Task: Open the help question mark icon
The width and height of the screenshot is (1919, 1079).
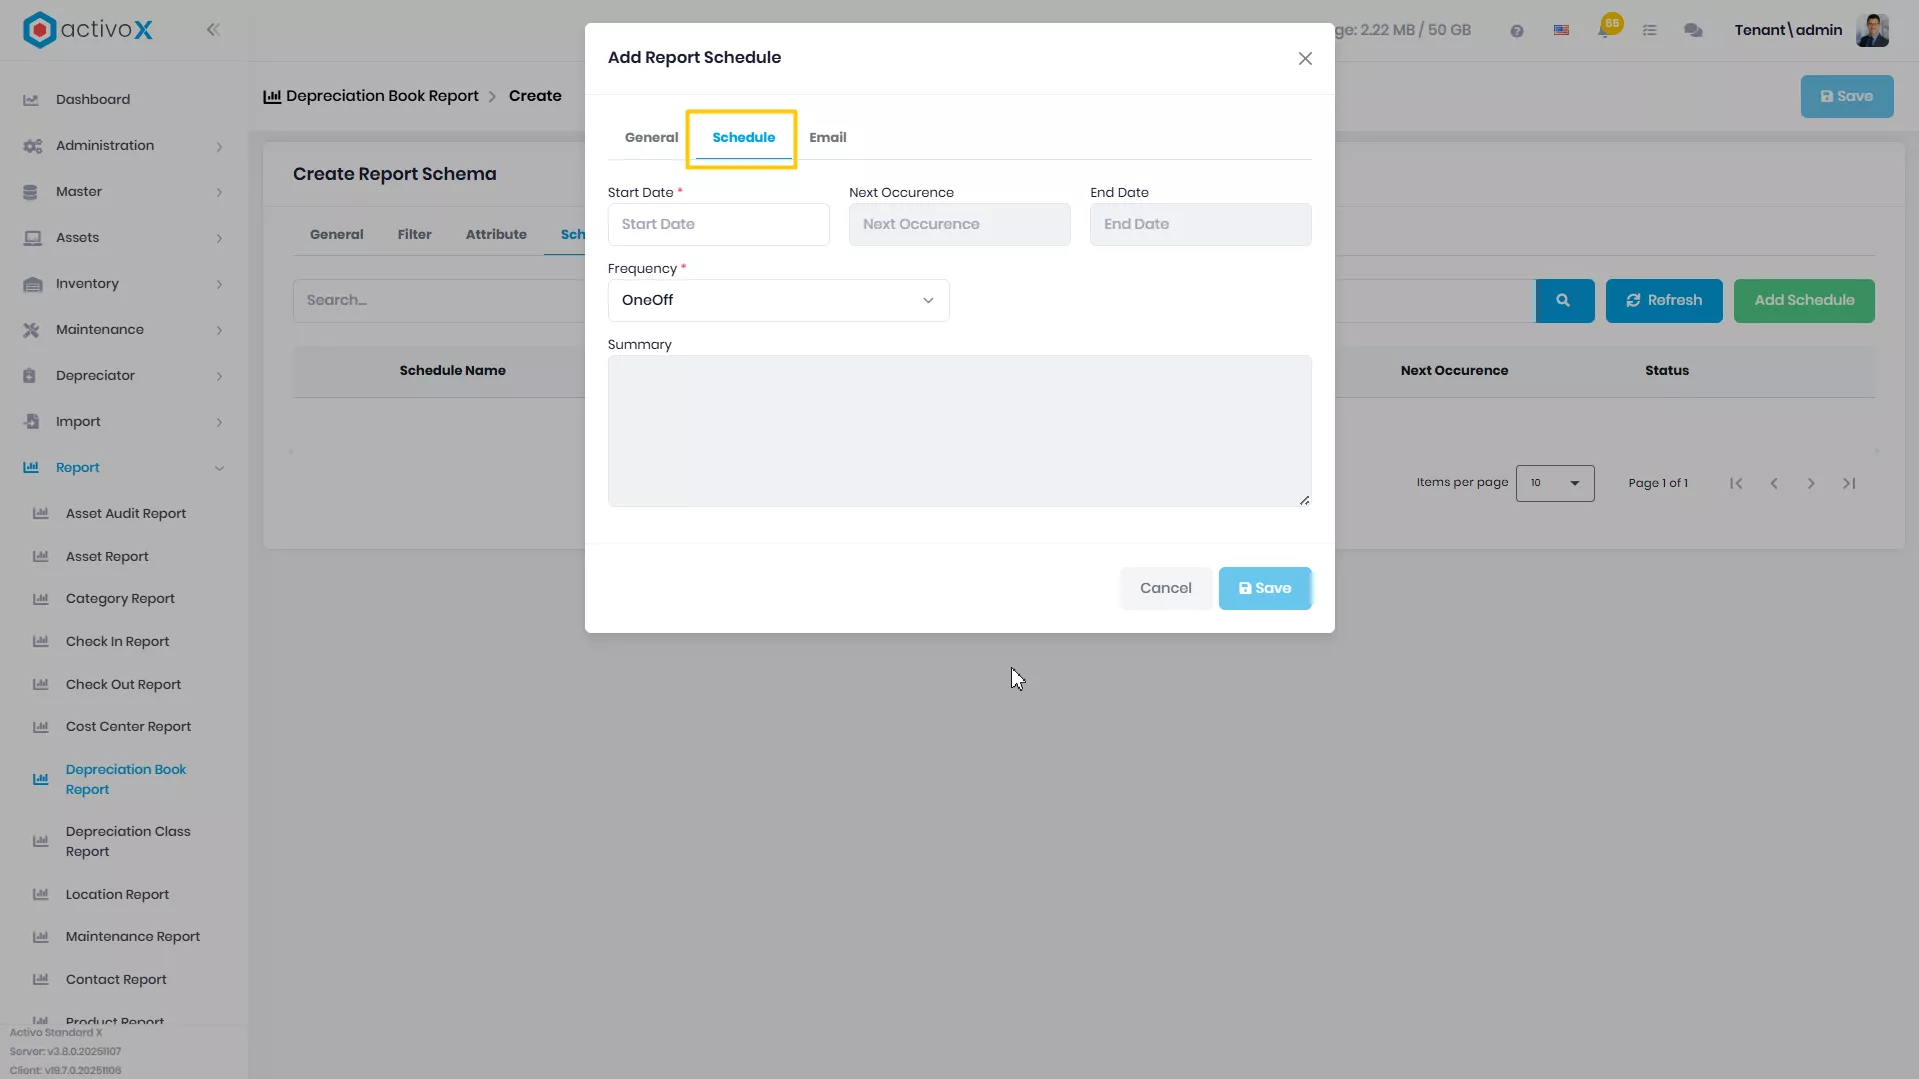Action: (1517, 31)
